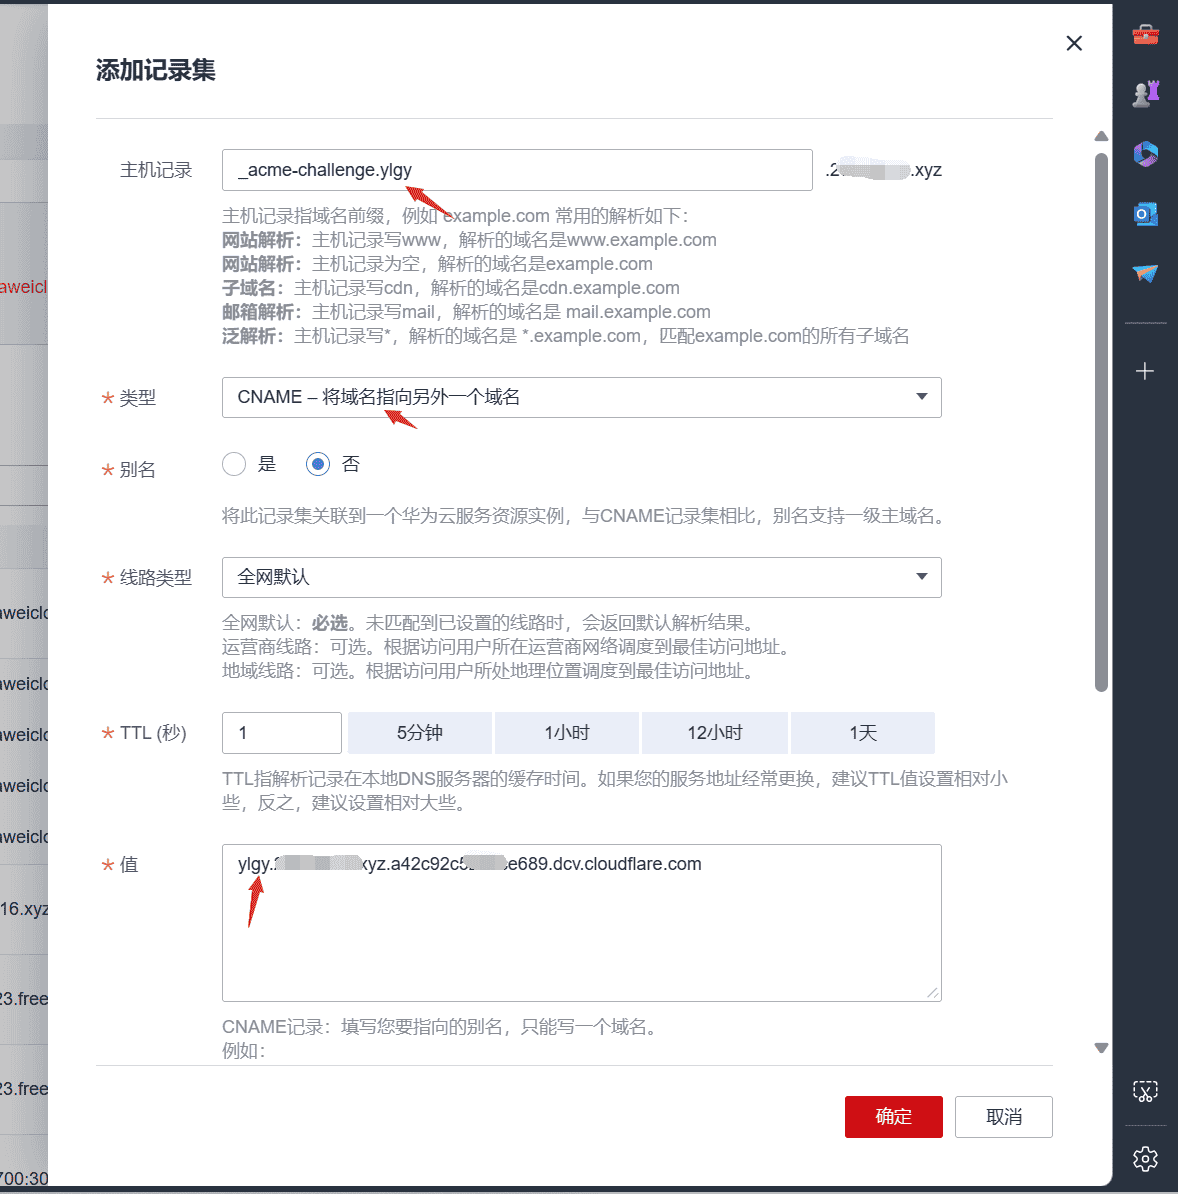The width and height of the screenshot is (1178, 1194).
Task: Open Microsoft 365 Copilot sidebar icon
Action: click(1145, 154)
